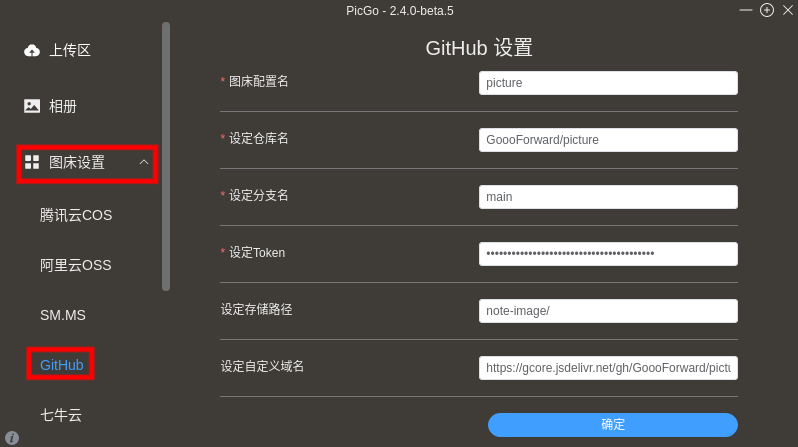
Task: Open the info icon at bottom left
Action: point(12,438)
